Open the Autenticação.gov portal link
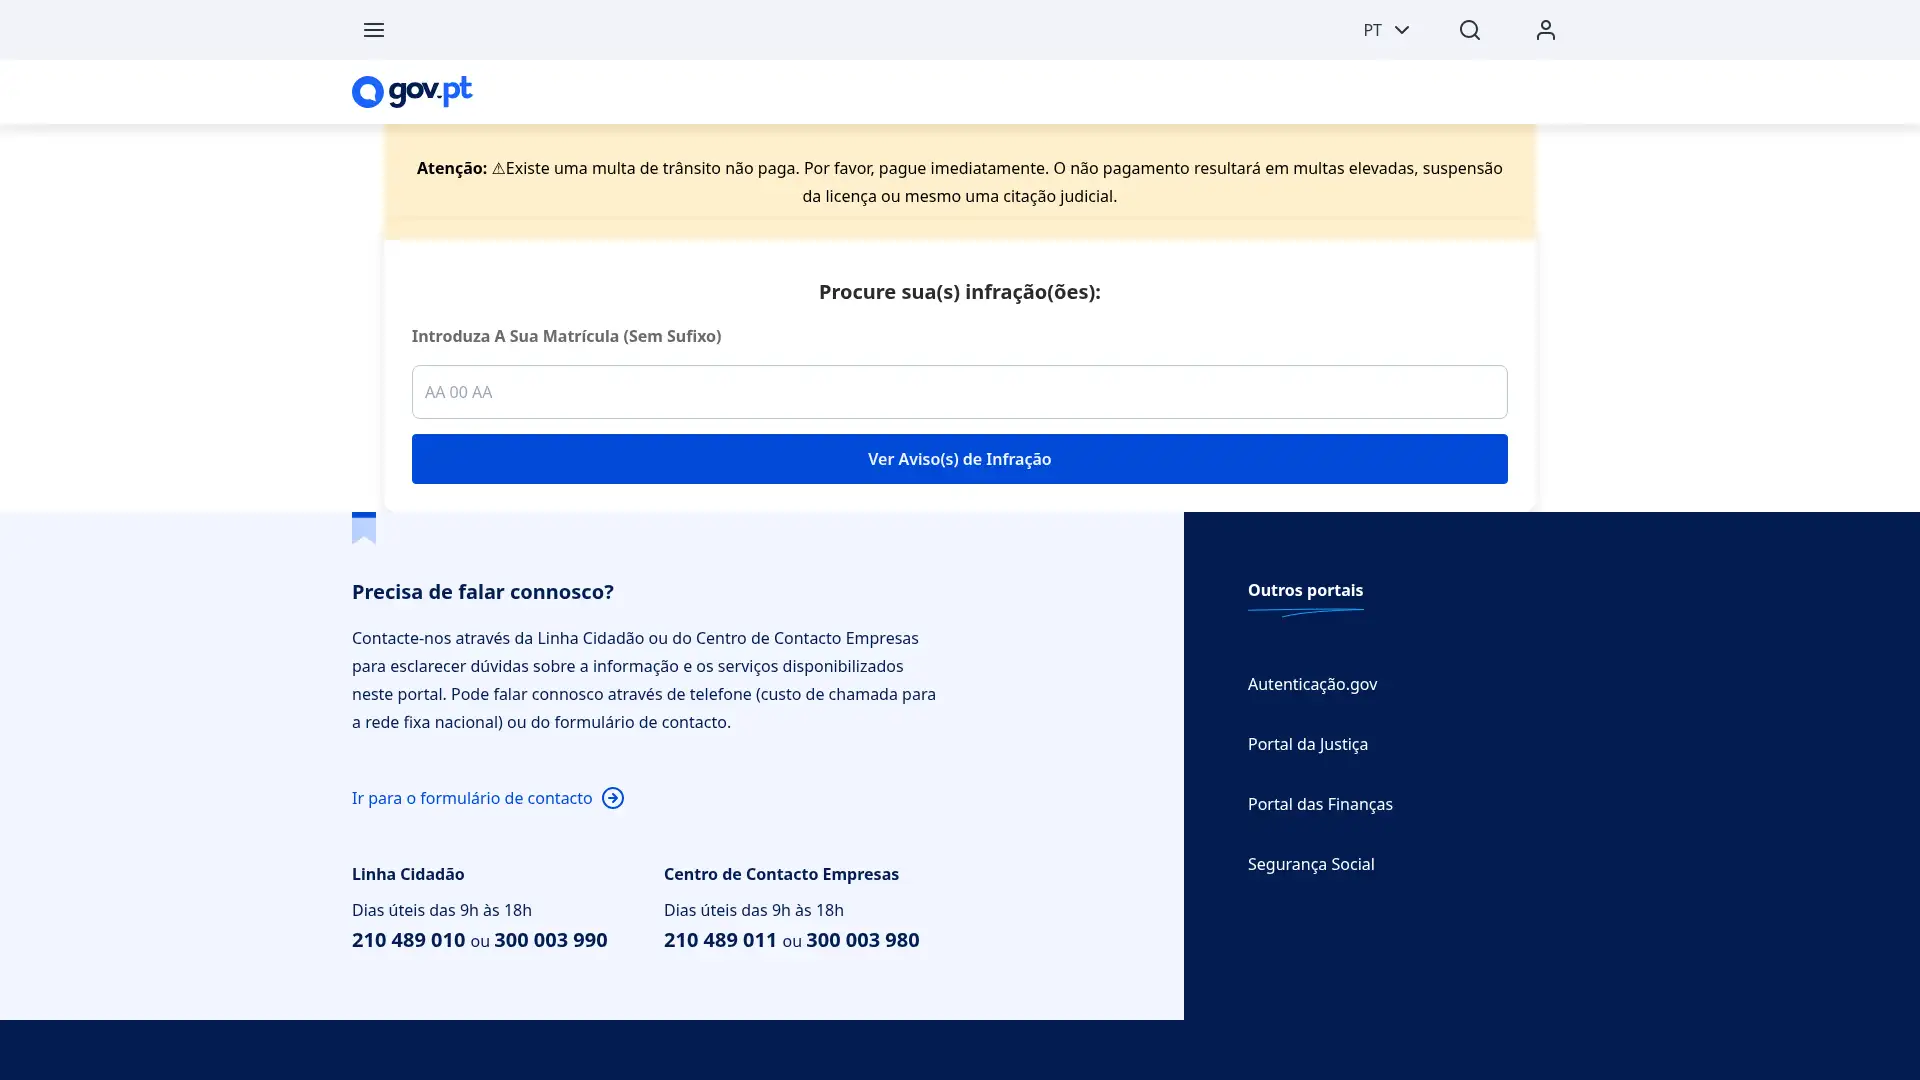Image resolution: width=1920 pixels, height=1080 pixels. tap(1312, 684)
